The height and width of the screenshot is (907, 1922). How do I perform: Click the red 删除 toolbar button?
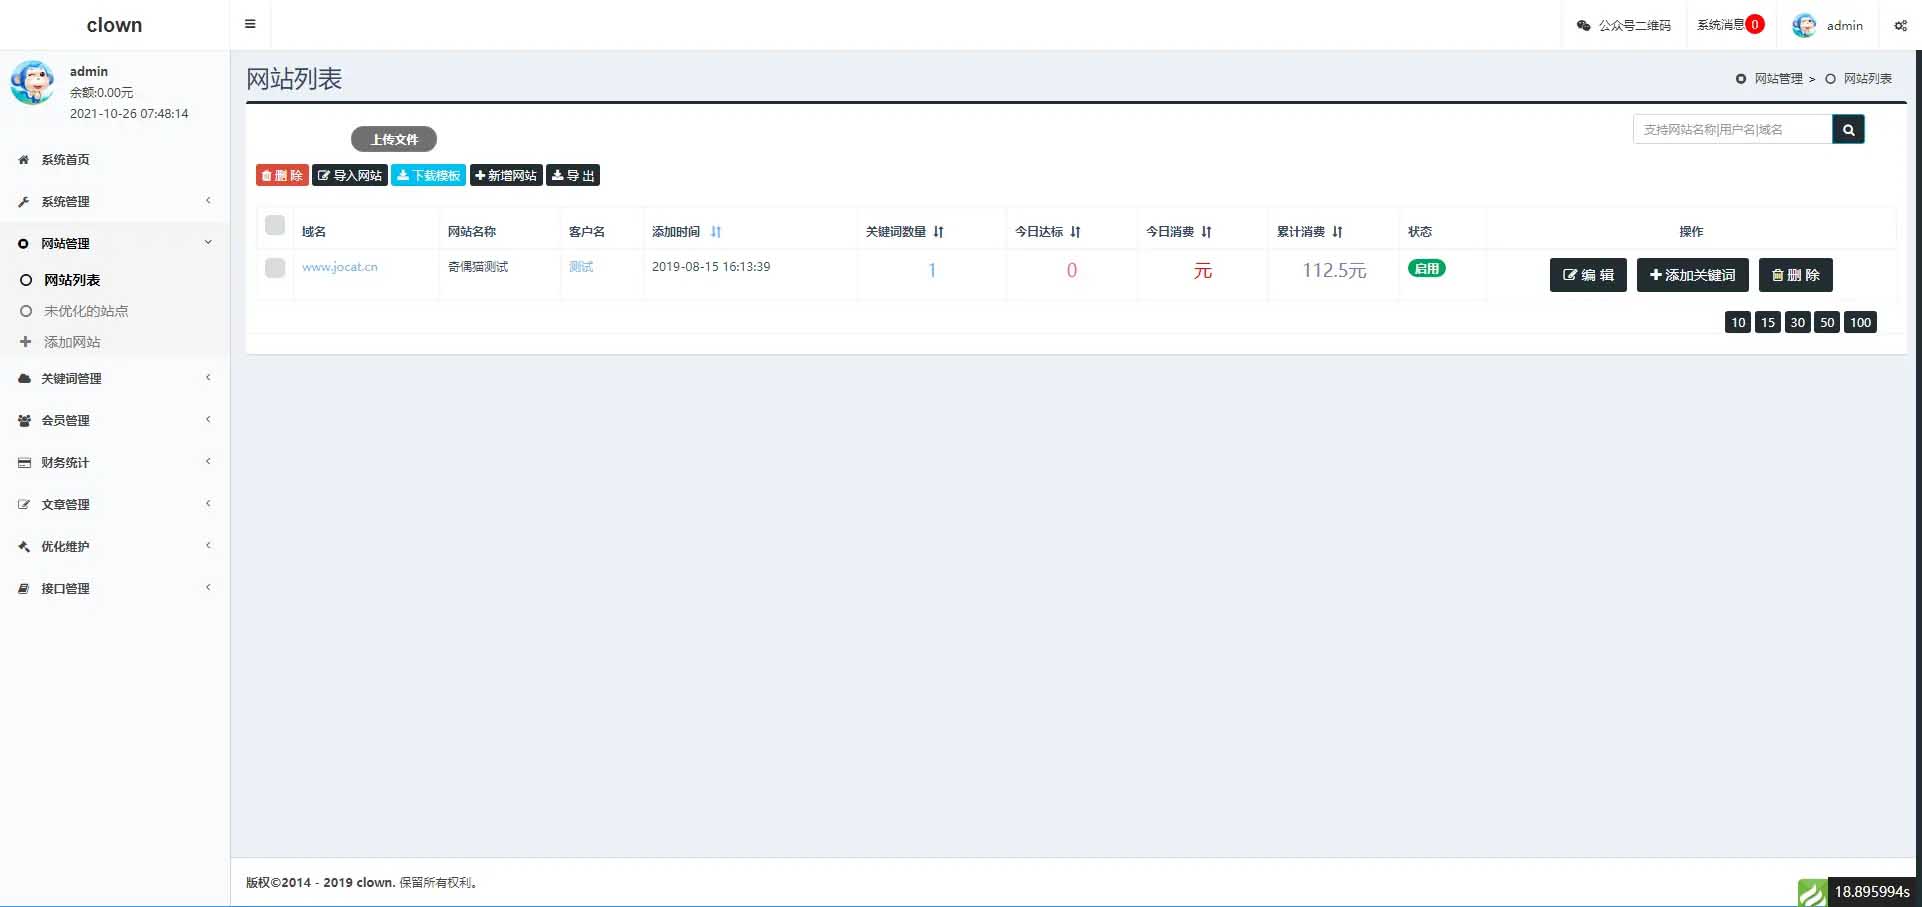282,175
